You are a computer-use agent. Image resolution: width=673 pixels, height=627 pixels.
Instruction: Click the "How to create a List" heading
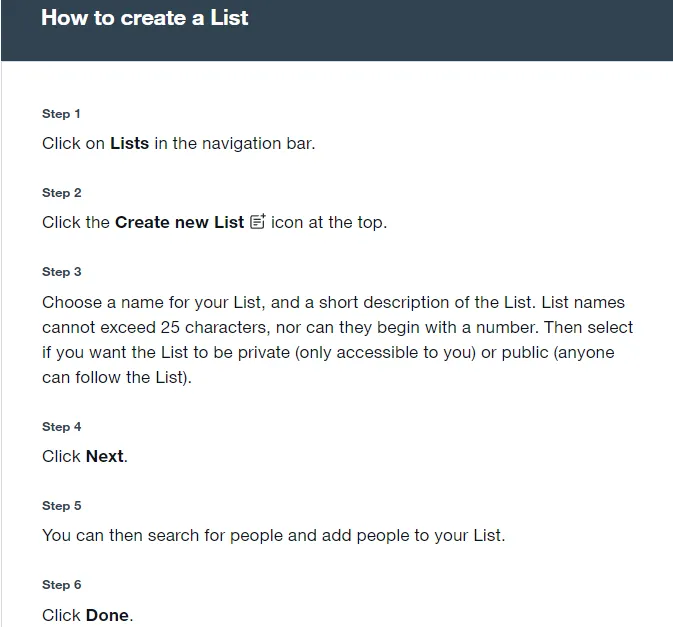tap(145, 18)
